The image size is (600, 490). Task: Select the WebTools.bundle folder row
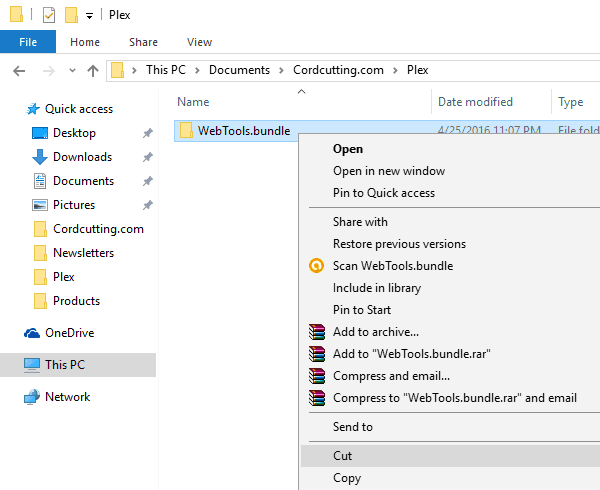(387, 131)
